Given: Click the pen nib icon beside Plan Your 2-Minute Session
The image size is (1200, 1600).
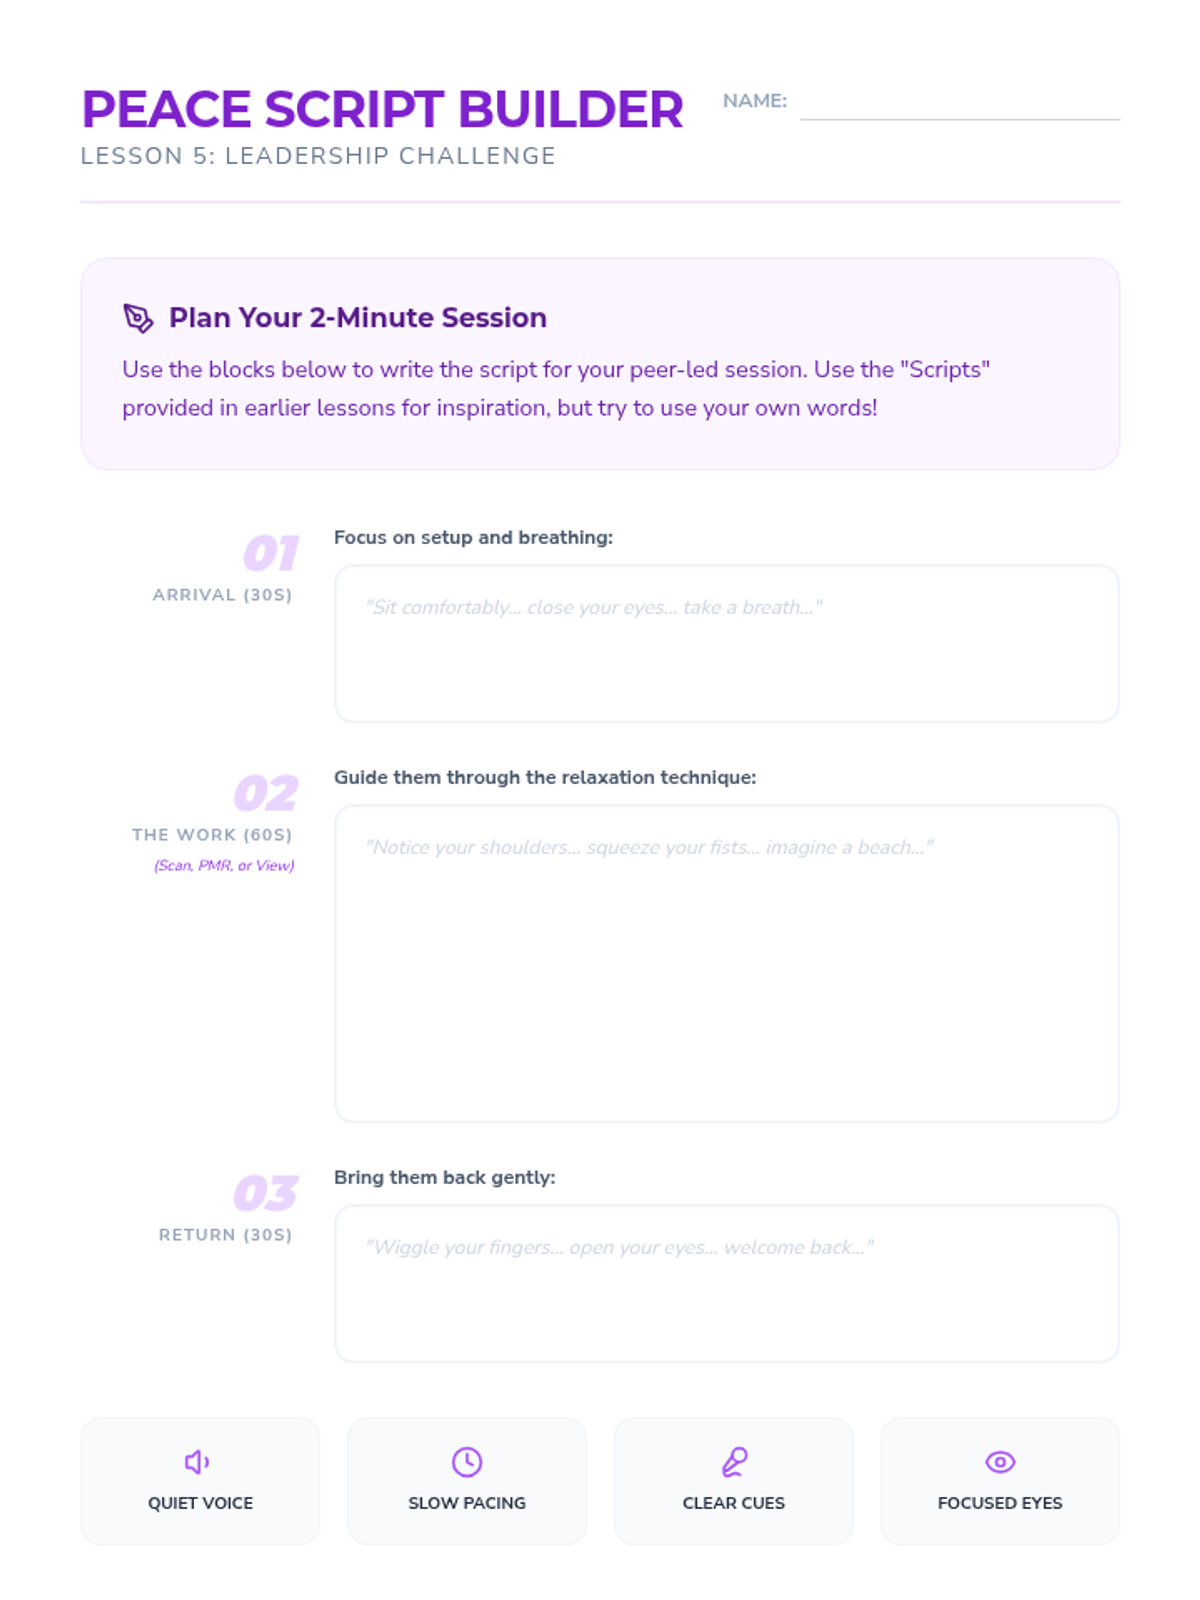Looking at the screenshot, I should 138,318.
